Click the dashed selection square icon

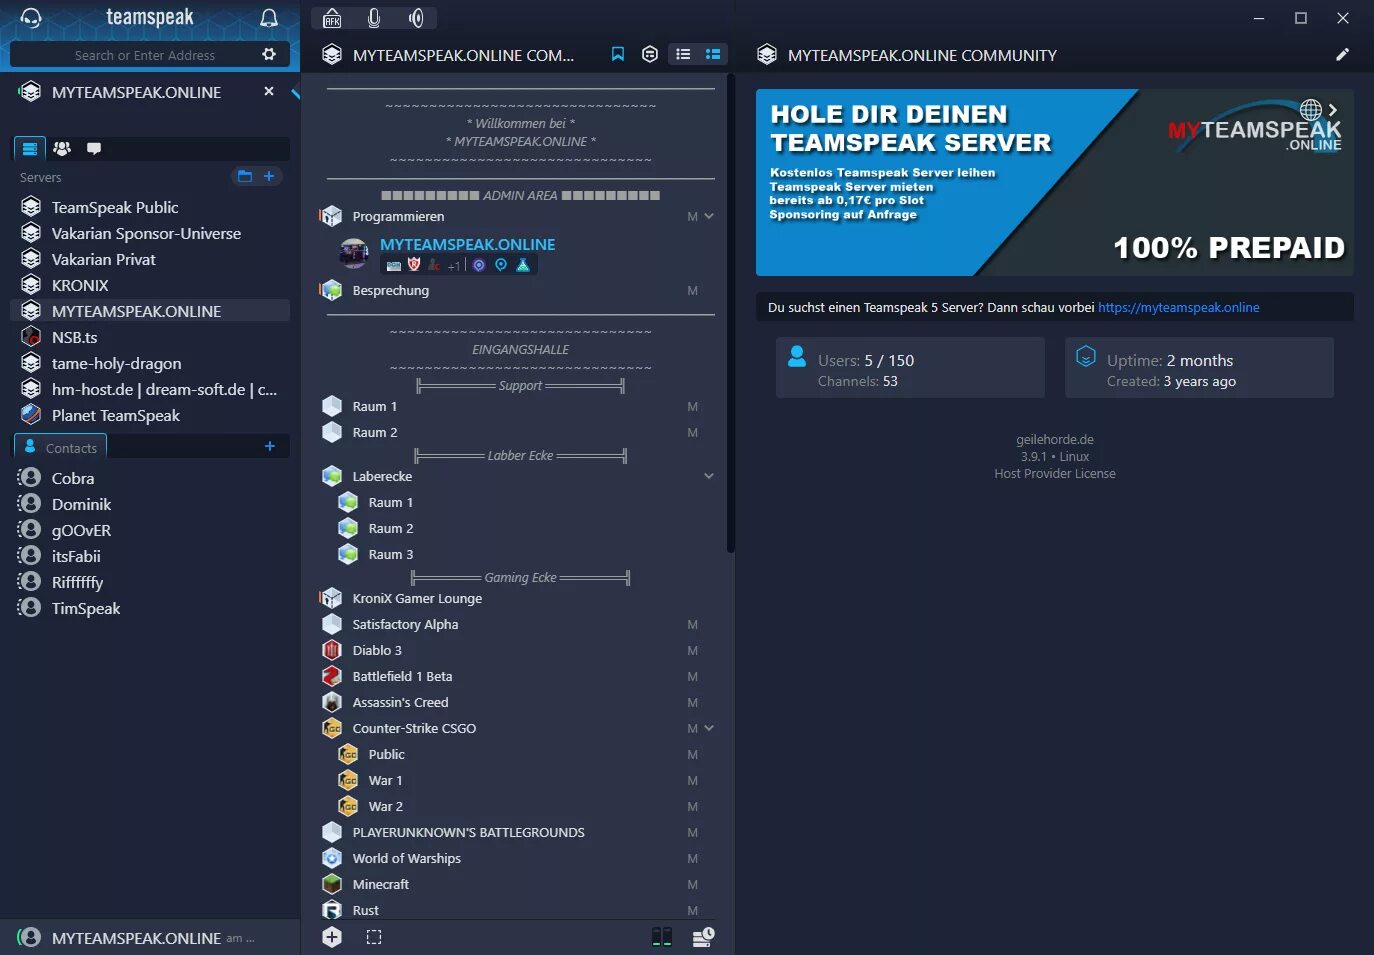[x=374, y=937]
